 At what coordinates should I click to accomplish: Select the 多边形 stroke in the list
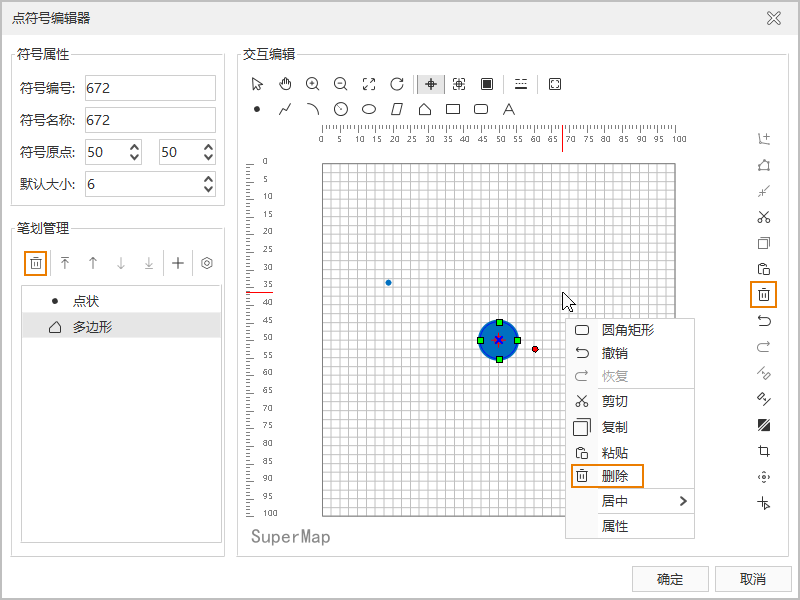[x=121, y=327]
